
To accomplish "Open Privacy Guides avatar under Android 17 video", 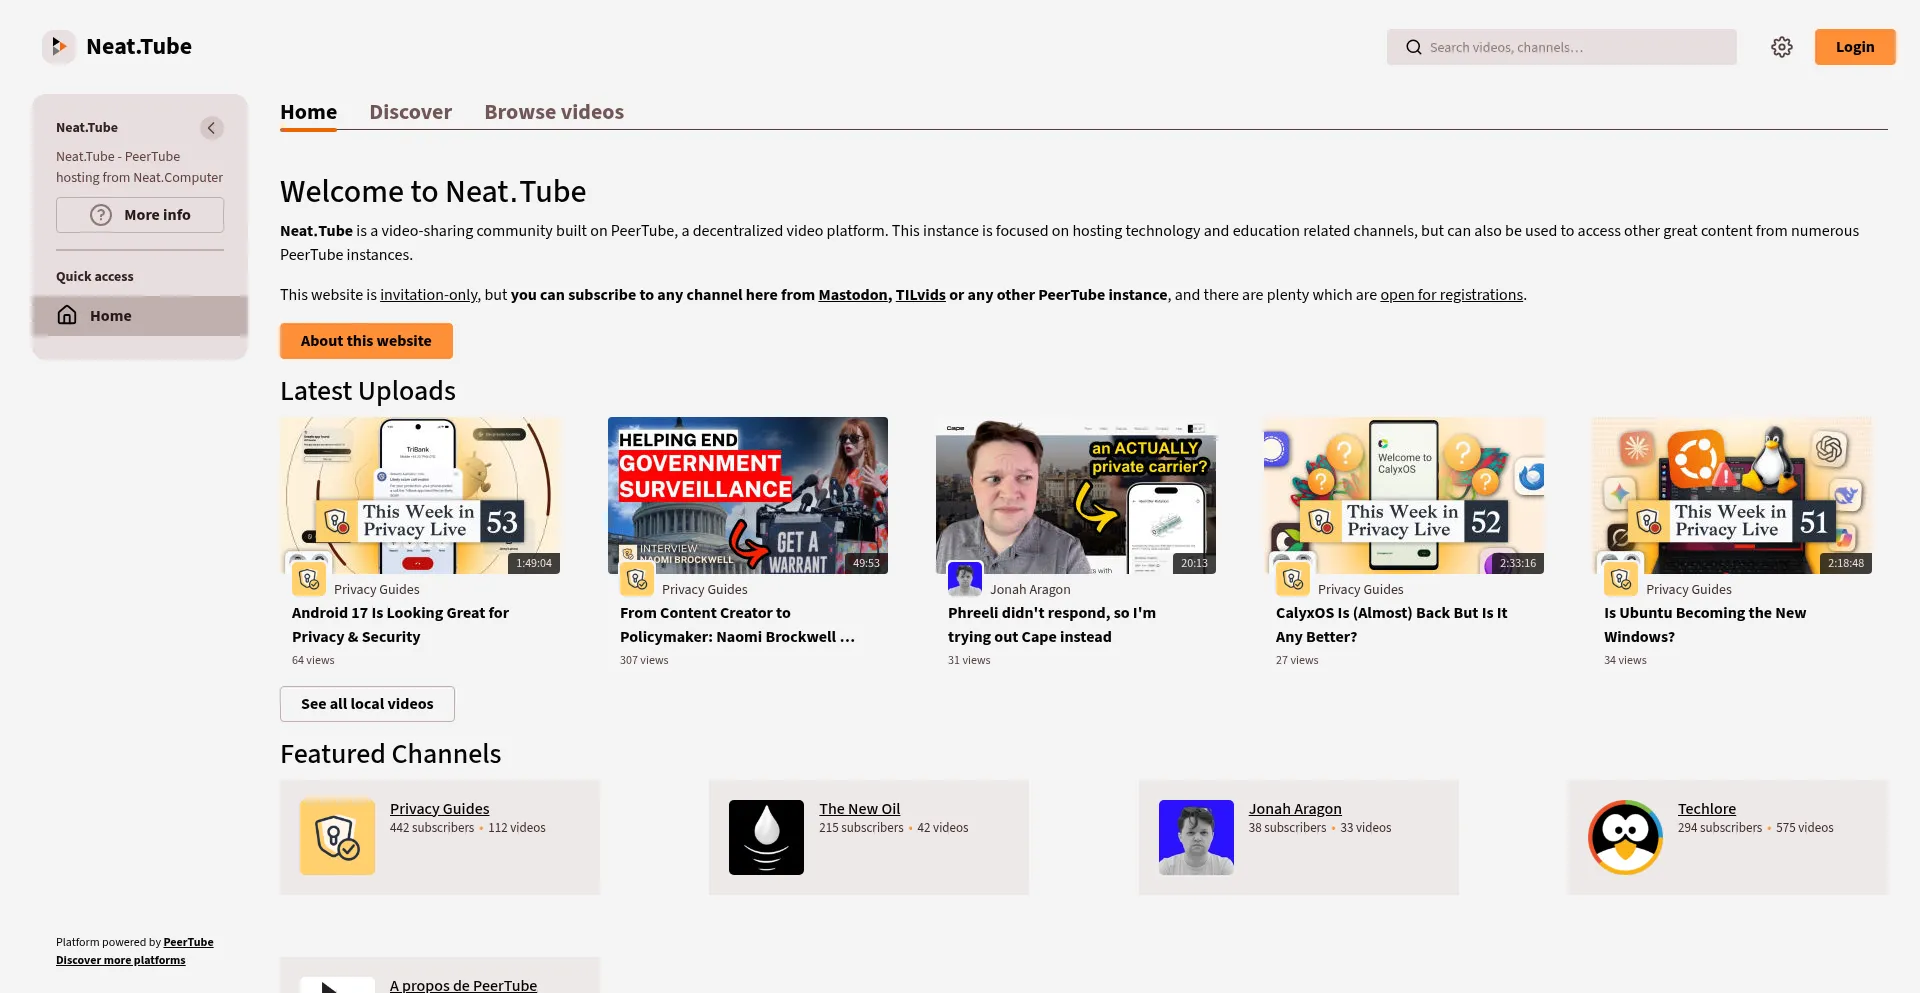I will 309,579.
